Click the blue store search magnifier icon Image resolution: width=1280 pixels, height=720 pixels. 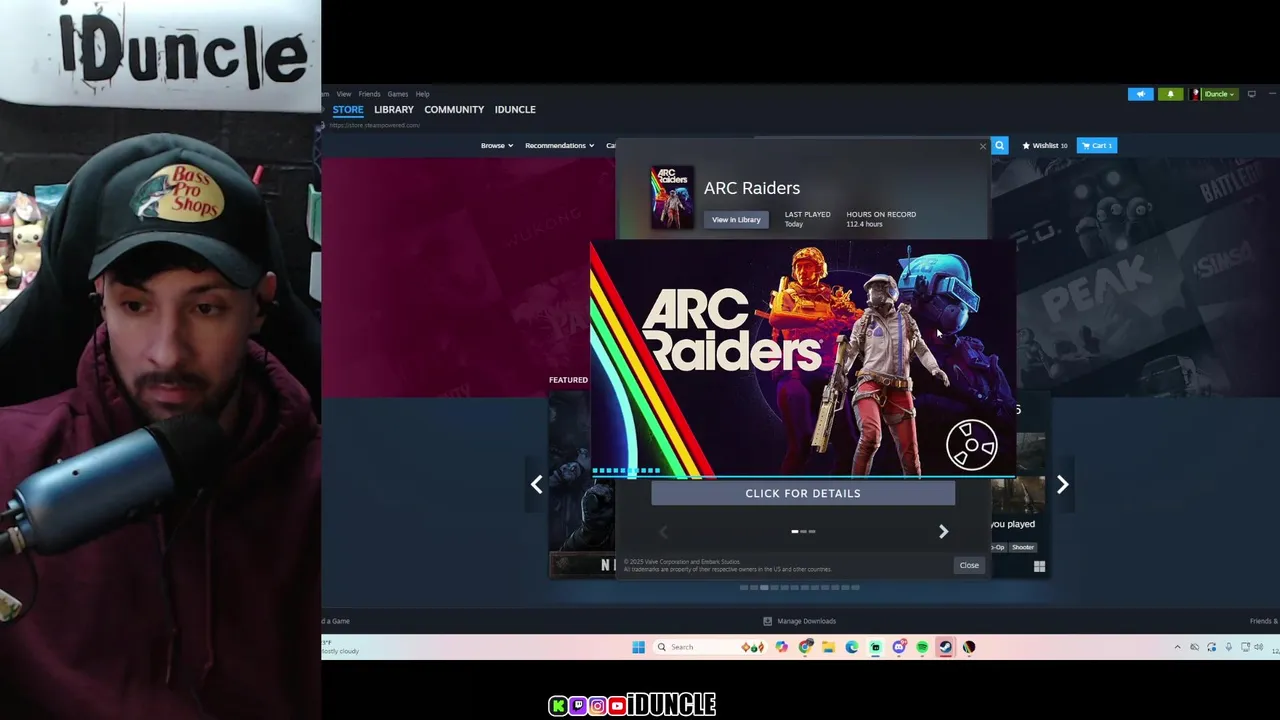(999, 145)
